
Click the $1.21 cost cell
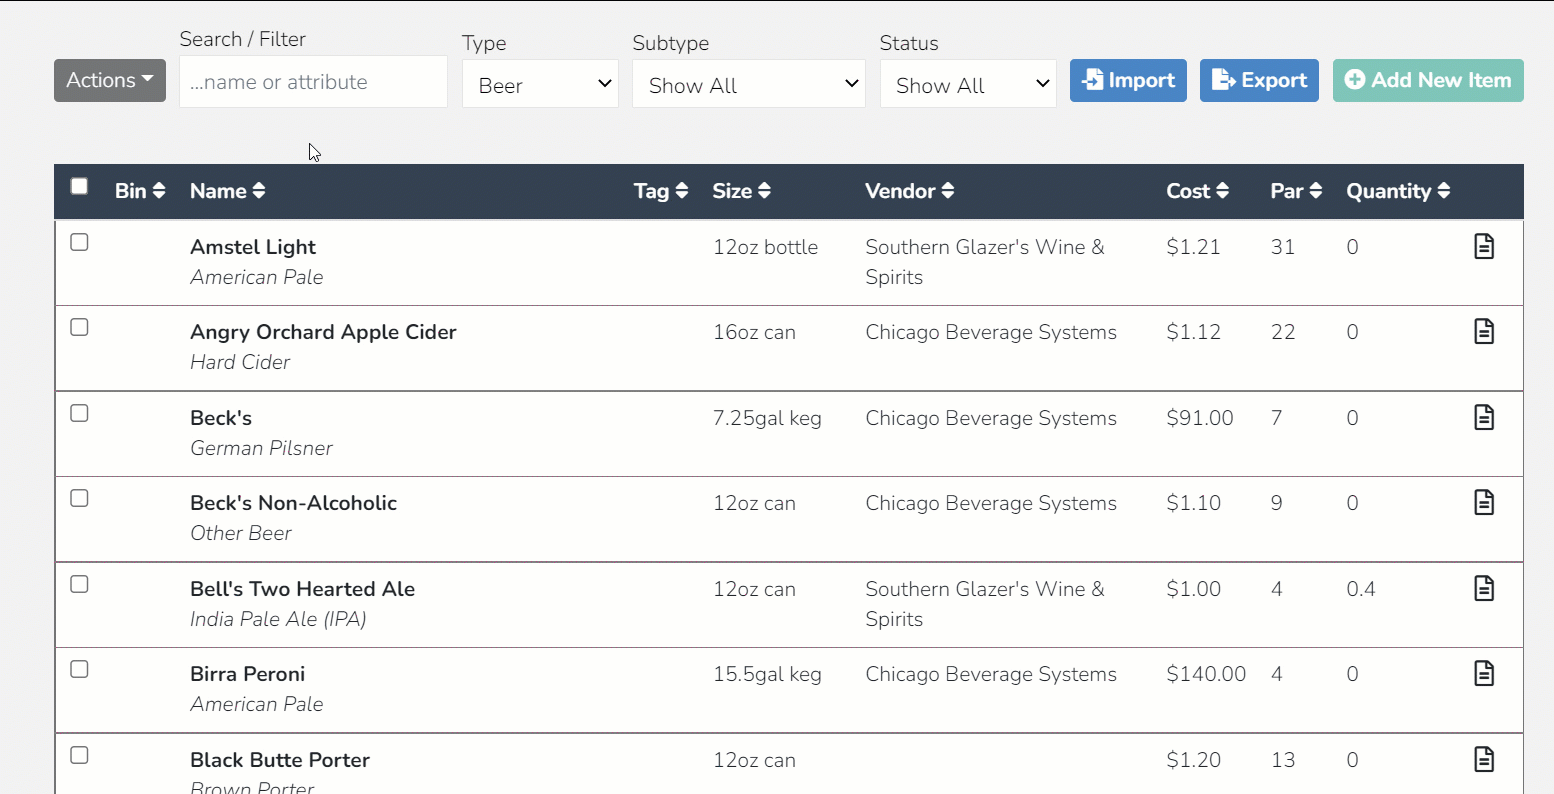pos(1193,247)
